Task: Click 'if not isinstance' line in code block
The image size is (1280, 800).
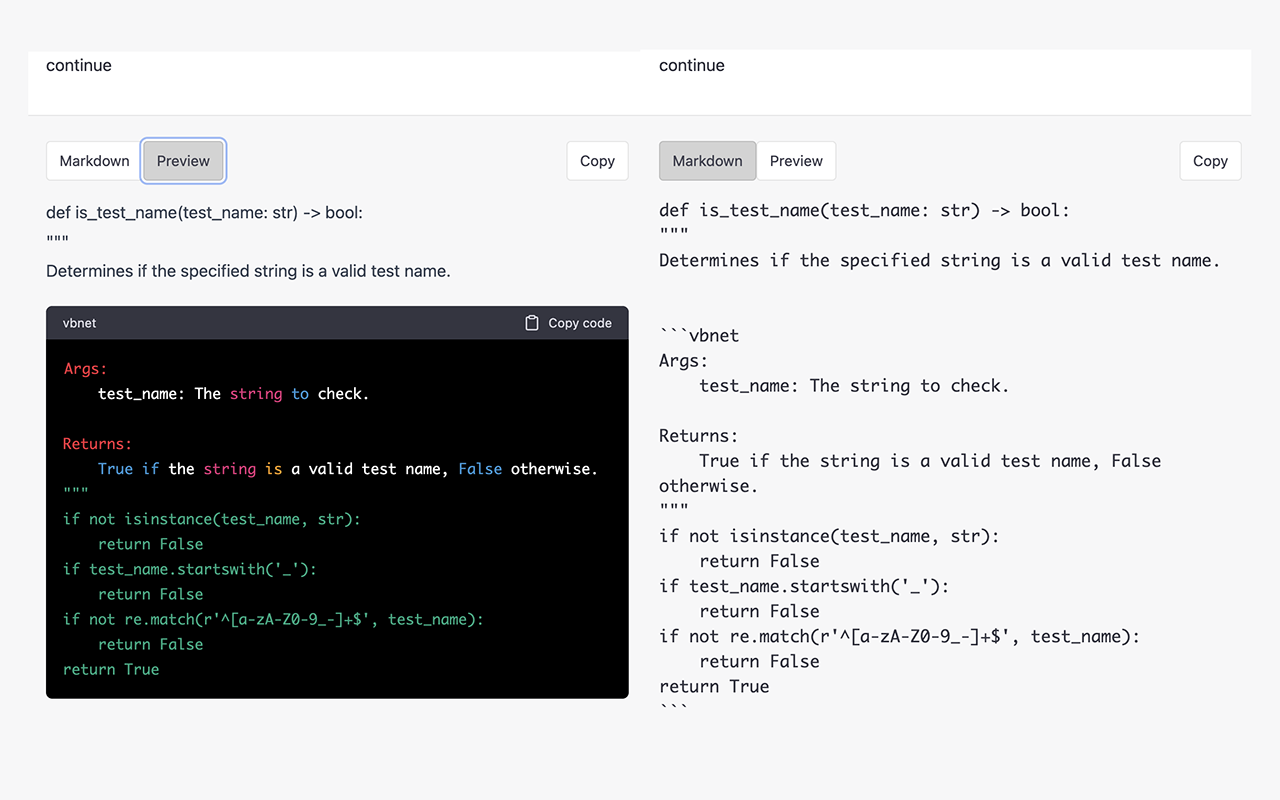Action: (212, 519)
